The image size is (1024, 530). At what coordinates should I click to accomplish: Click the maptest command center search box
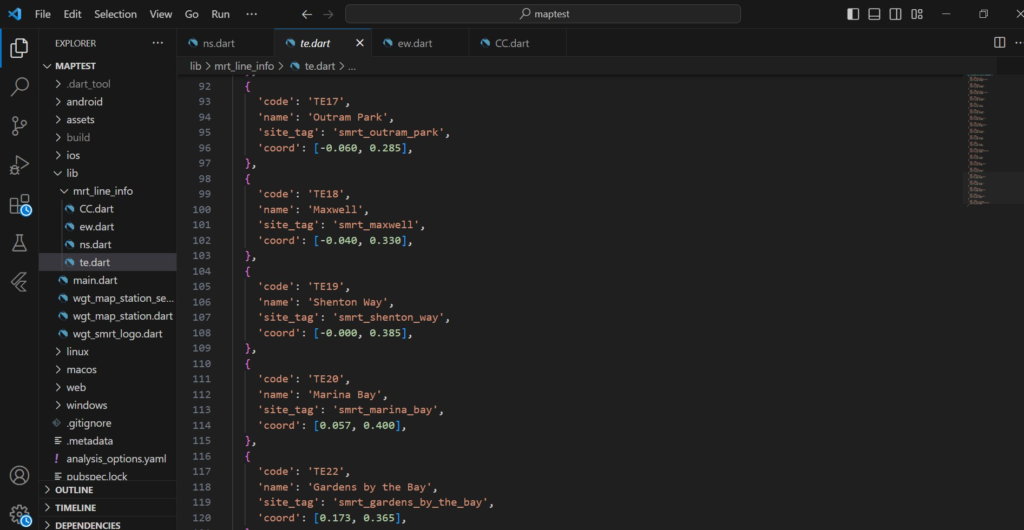click(543, 14)
